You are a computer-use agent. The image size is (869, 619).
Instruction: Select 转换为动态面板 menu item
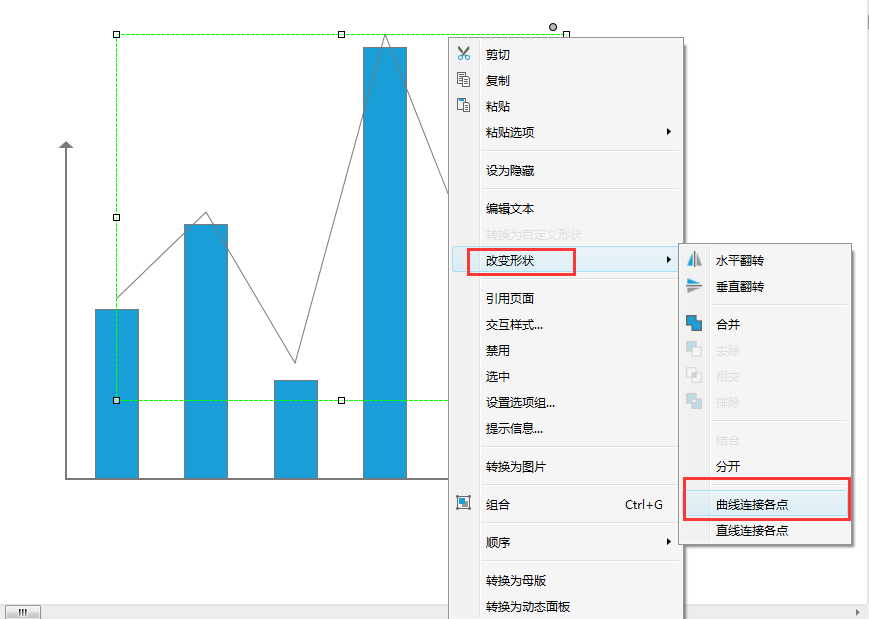click(x=566, y=606)
